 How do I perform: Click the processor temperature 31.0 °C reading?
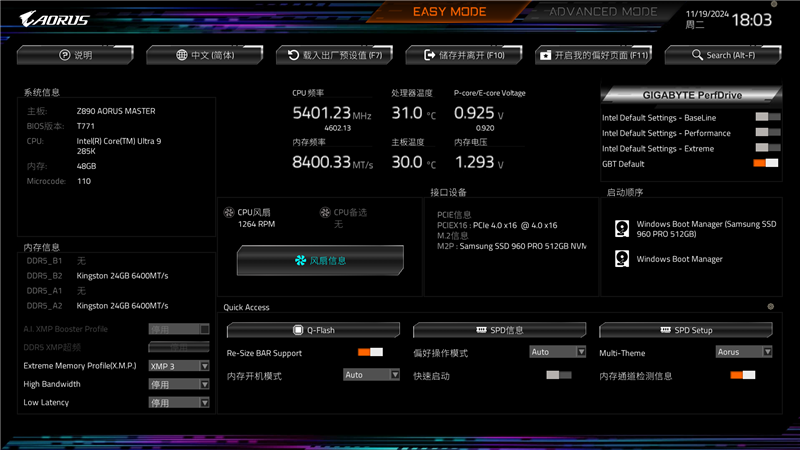coord(414,113)
